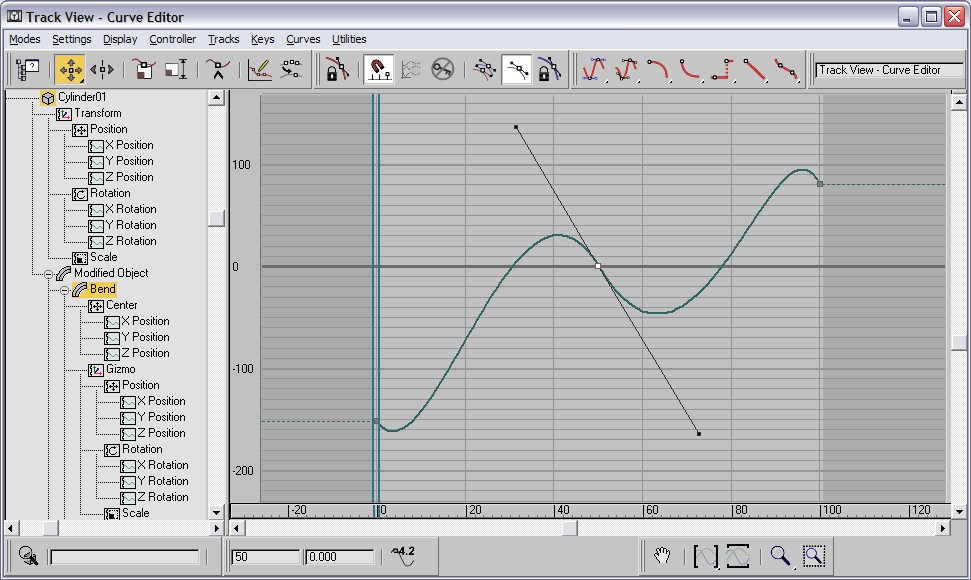The height and width of the screenshot is (580, 971).
Task: Click controller tree scroll down arrow
Action: tap(216, 512)
